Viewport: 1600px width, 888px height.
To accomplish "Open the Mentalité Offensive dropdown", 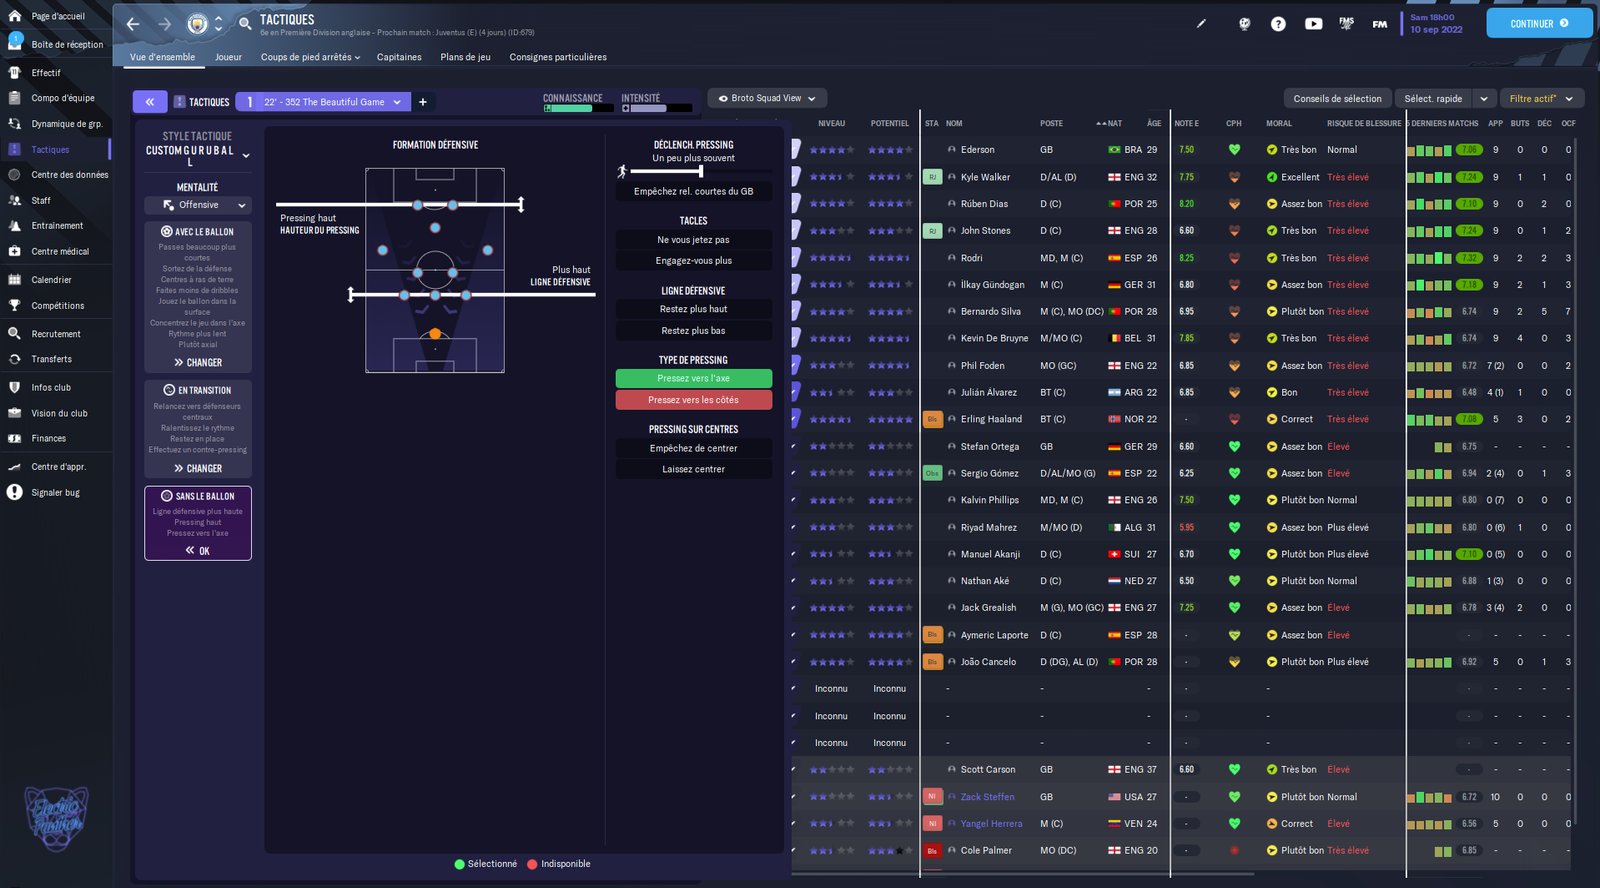I will pyautogui.click(x=198, y=205).
